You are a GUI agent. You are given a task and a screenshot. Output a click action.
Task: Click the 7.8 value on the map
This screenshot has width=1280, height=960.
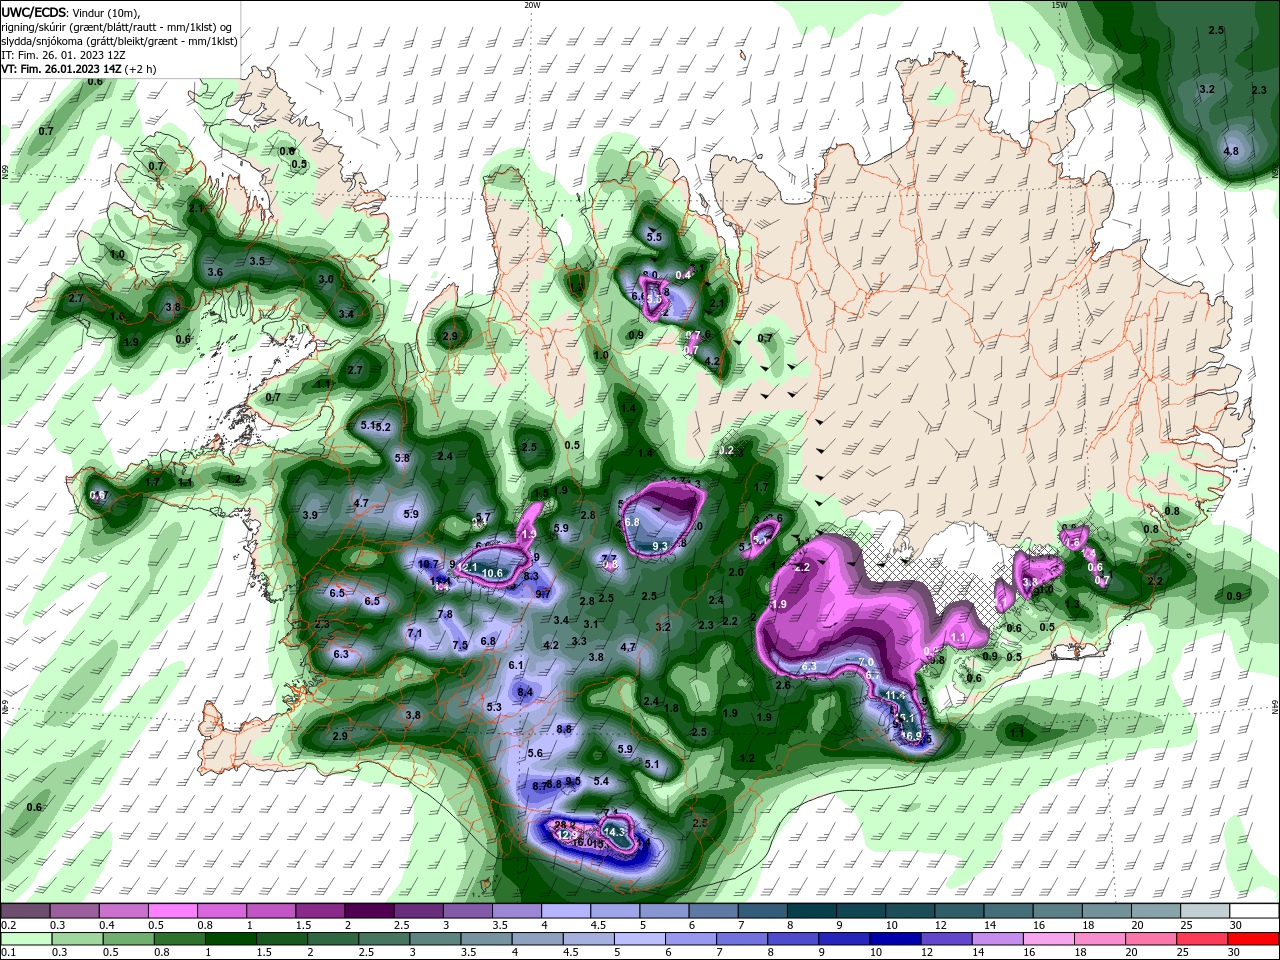pyautogui.click(x=445, y=614)
